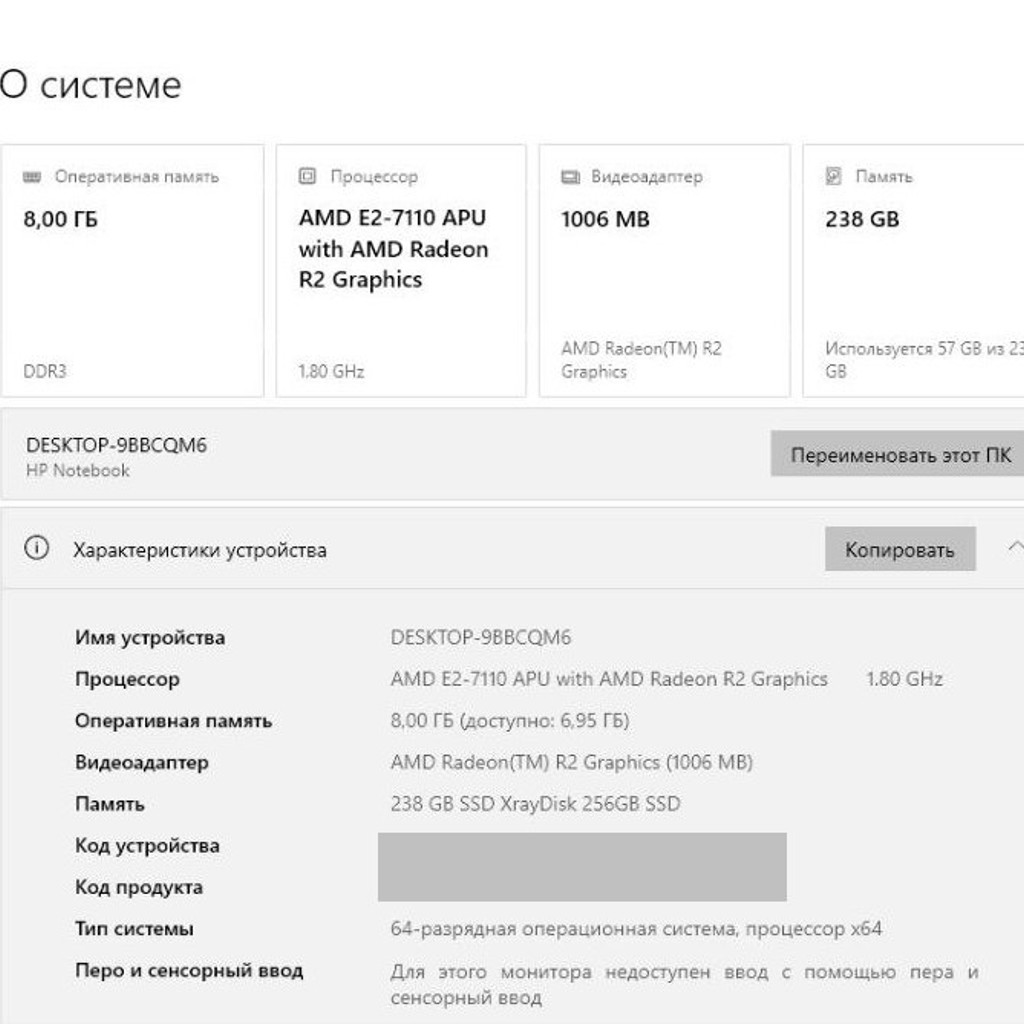The height and width of the screenshot is (1024, 1024).
Task: Click the О системе page heading
Action: (x=91, y=85)
